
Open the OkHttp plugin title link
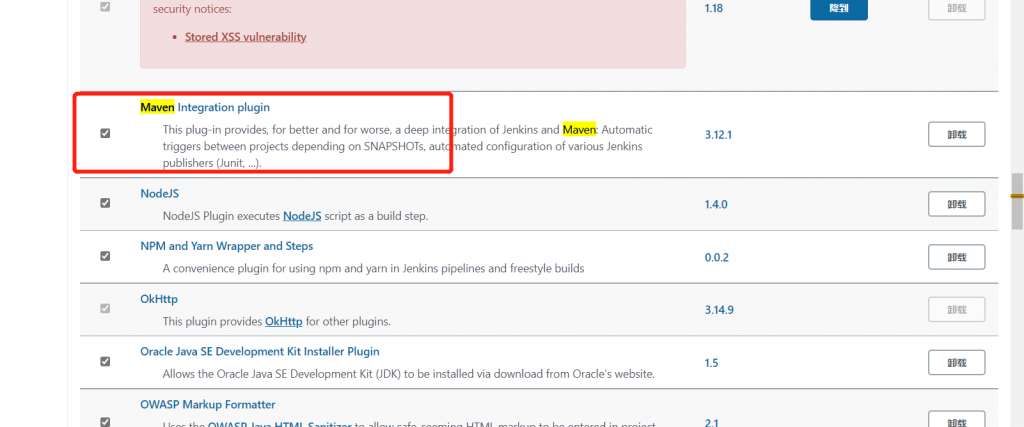coord(159,299)
